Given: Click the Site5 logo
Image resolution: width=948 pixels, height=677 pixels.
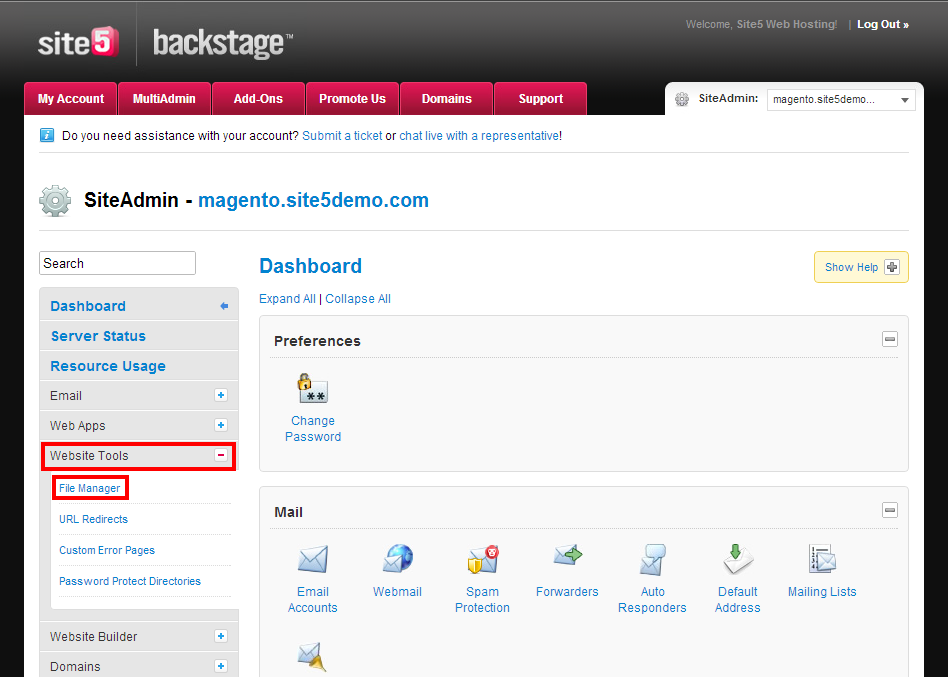Looking at the screenshot, I should click(78, 42).
